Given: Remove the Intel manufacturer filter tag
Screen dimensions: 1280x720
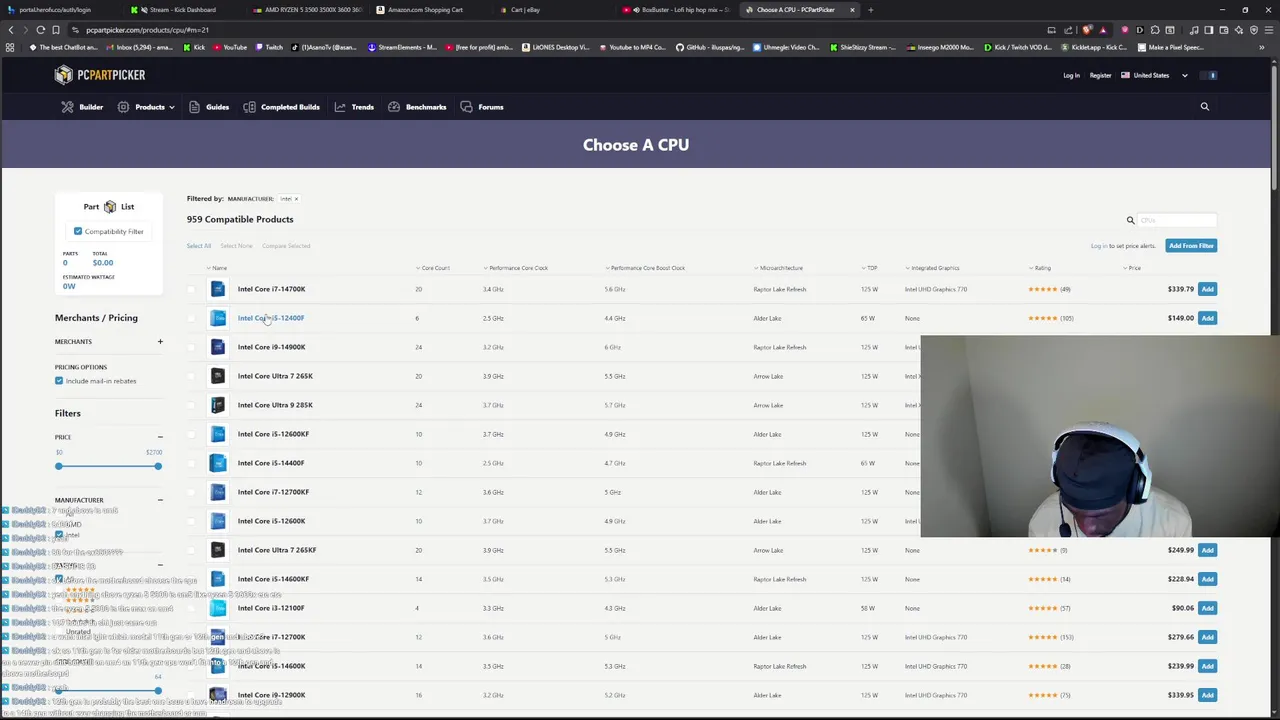Looking at the screenshot, I should (x=296, y=199).
